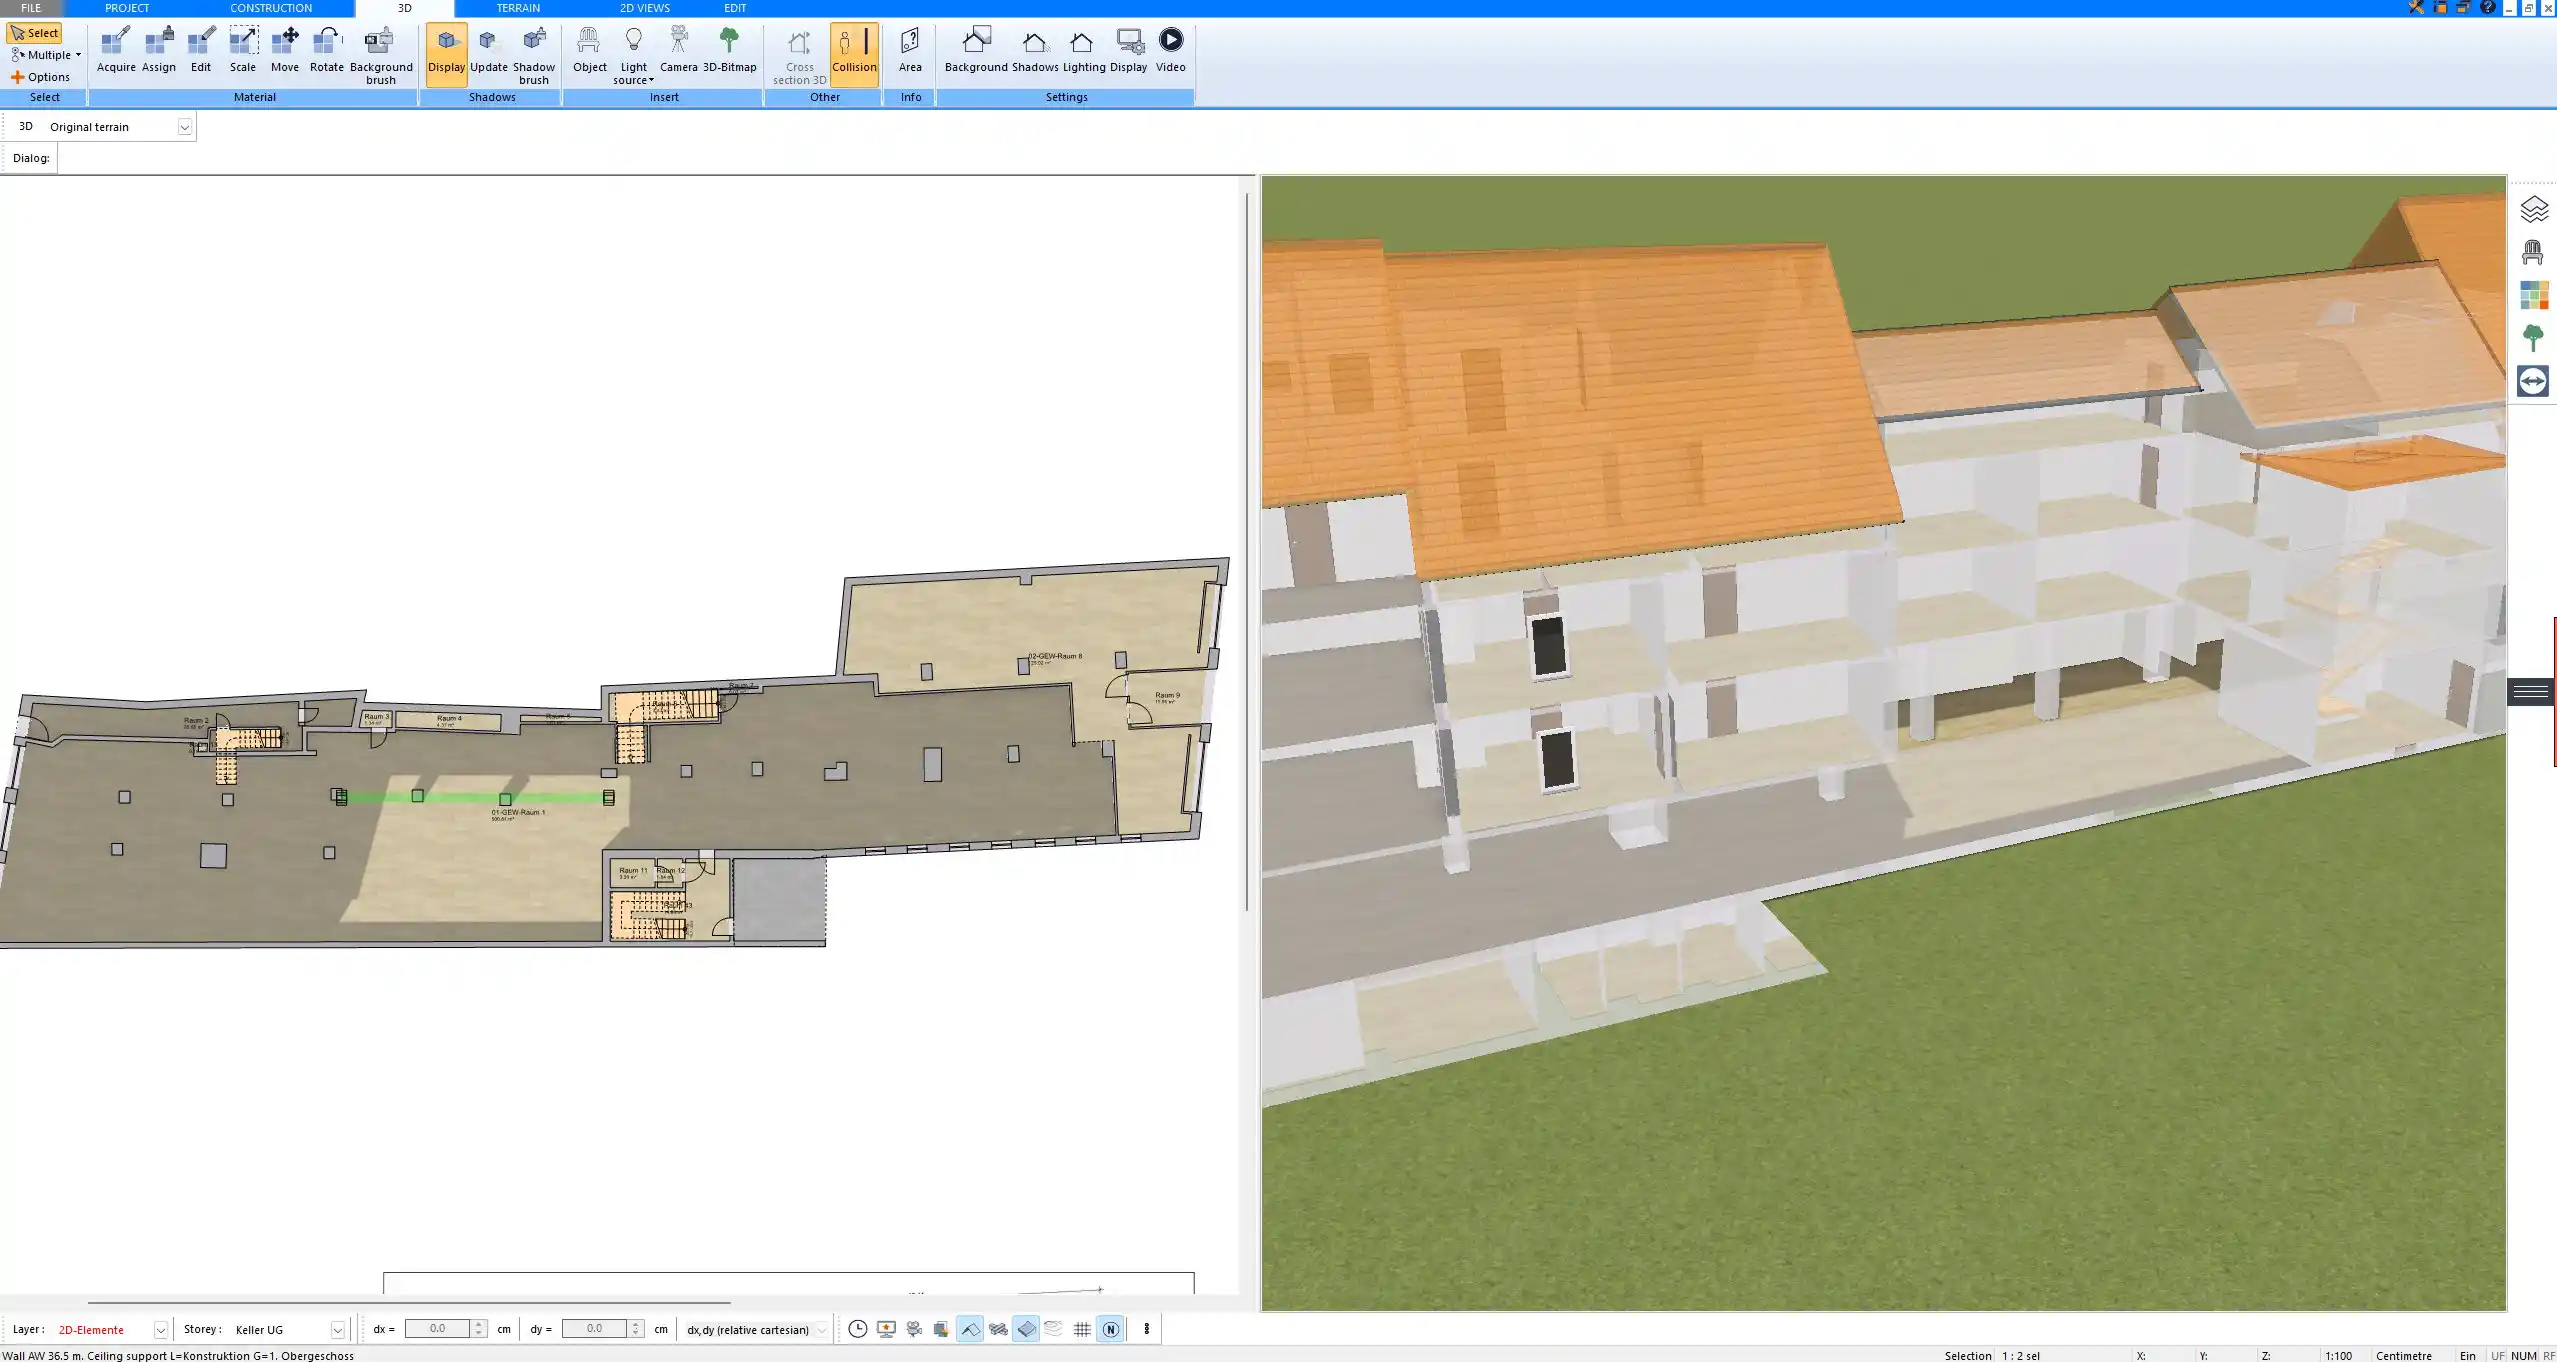The image size is (2557, 1362).
Task: Switch to the EDIT ribbon tab
Action: (735, 8)
